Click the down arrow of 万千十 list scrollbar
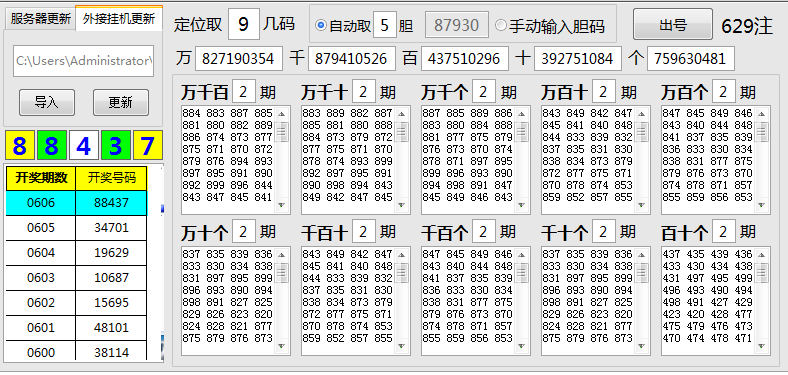The image size is (788, 375). (x=402, y=205)
